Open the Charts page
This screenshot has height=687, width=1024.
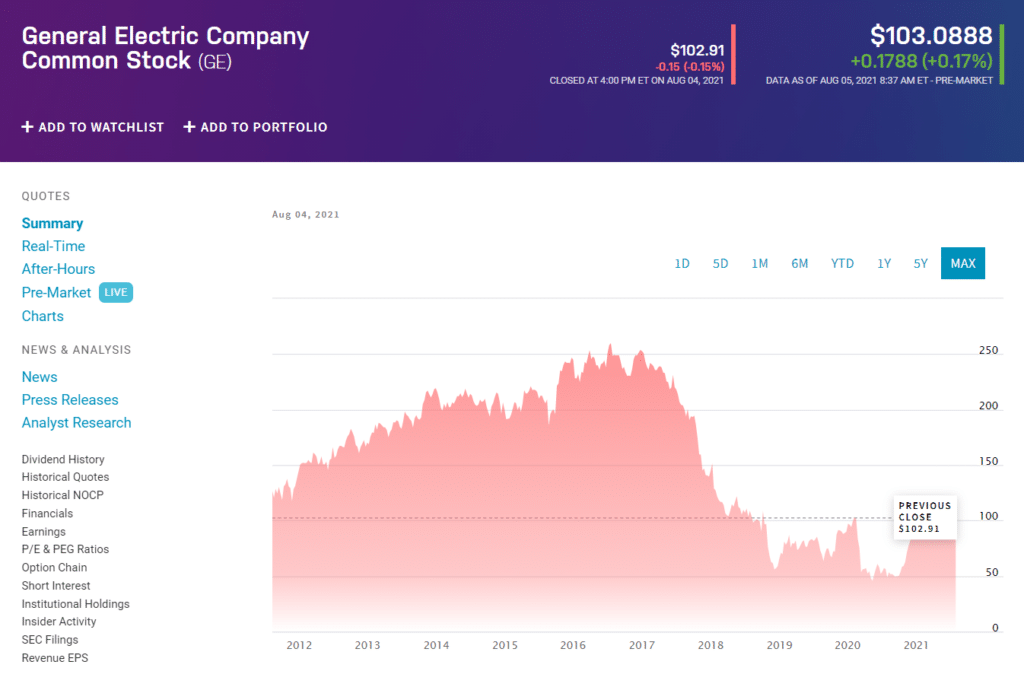[42, 316]
